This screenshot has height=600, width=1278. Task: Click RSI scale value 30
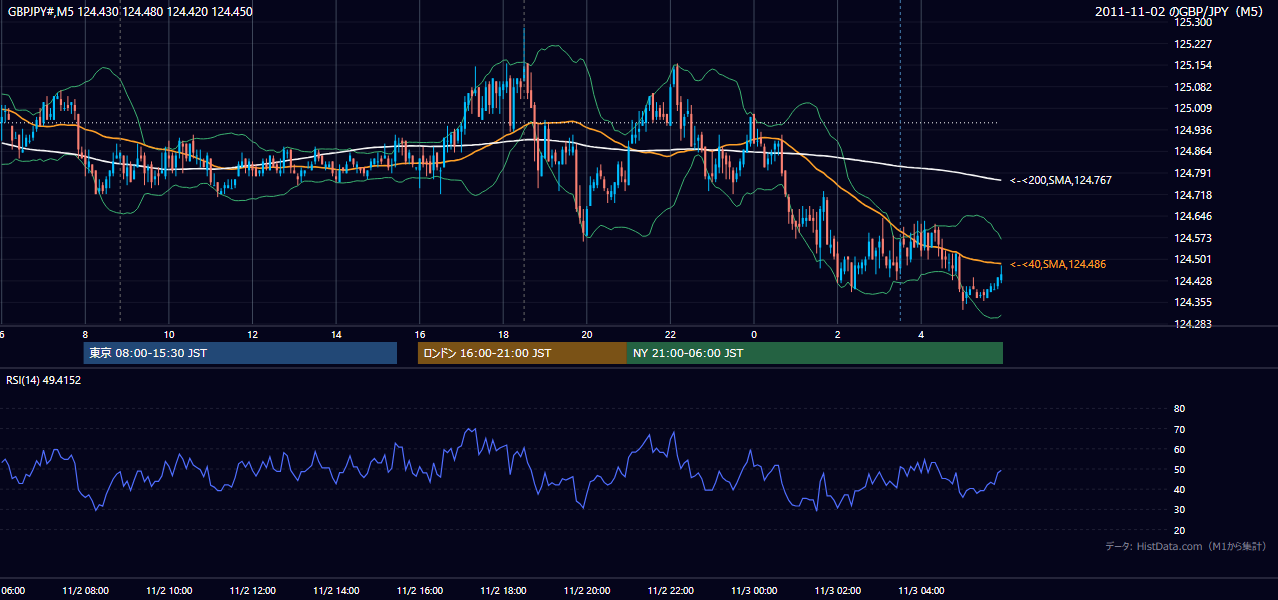point(1179,510)
